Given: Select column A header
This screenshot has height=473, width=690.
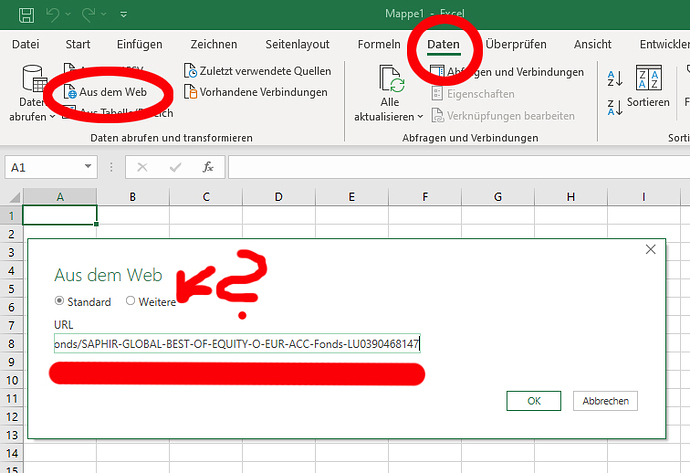Looking at the screenshot, I should pyautogui.click(x=60, y=197).
